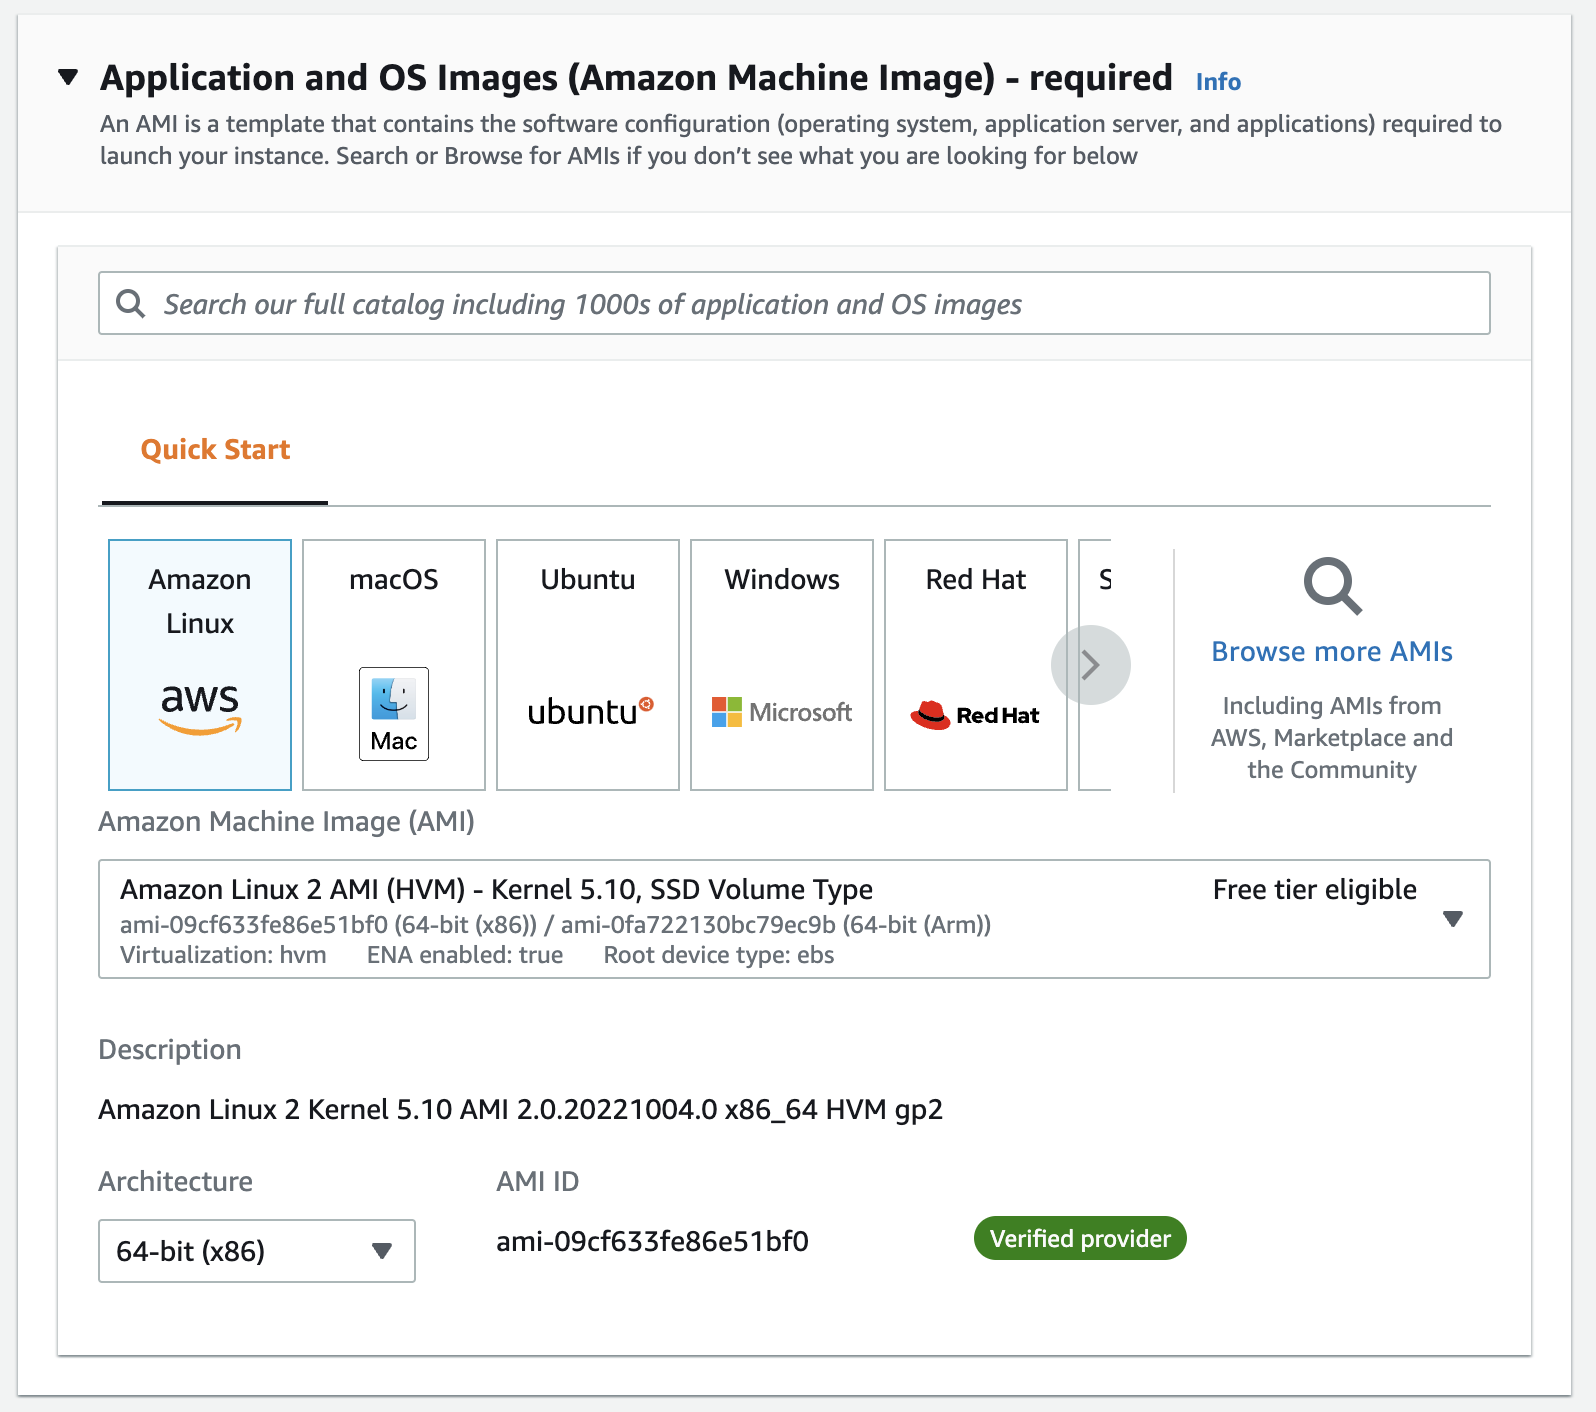Click the Mac Finder icon

coord(394,714)
